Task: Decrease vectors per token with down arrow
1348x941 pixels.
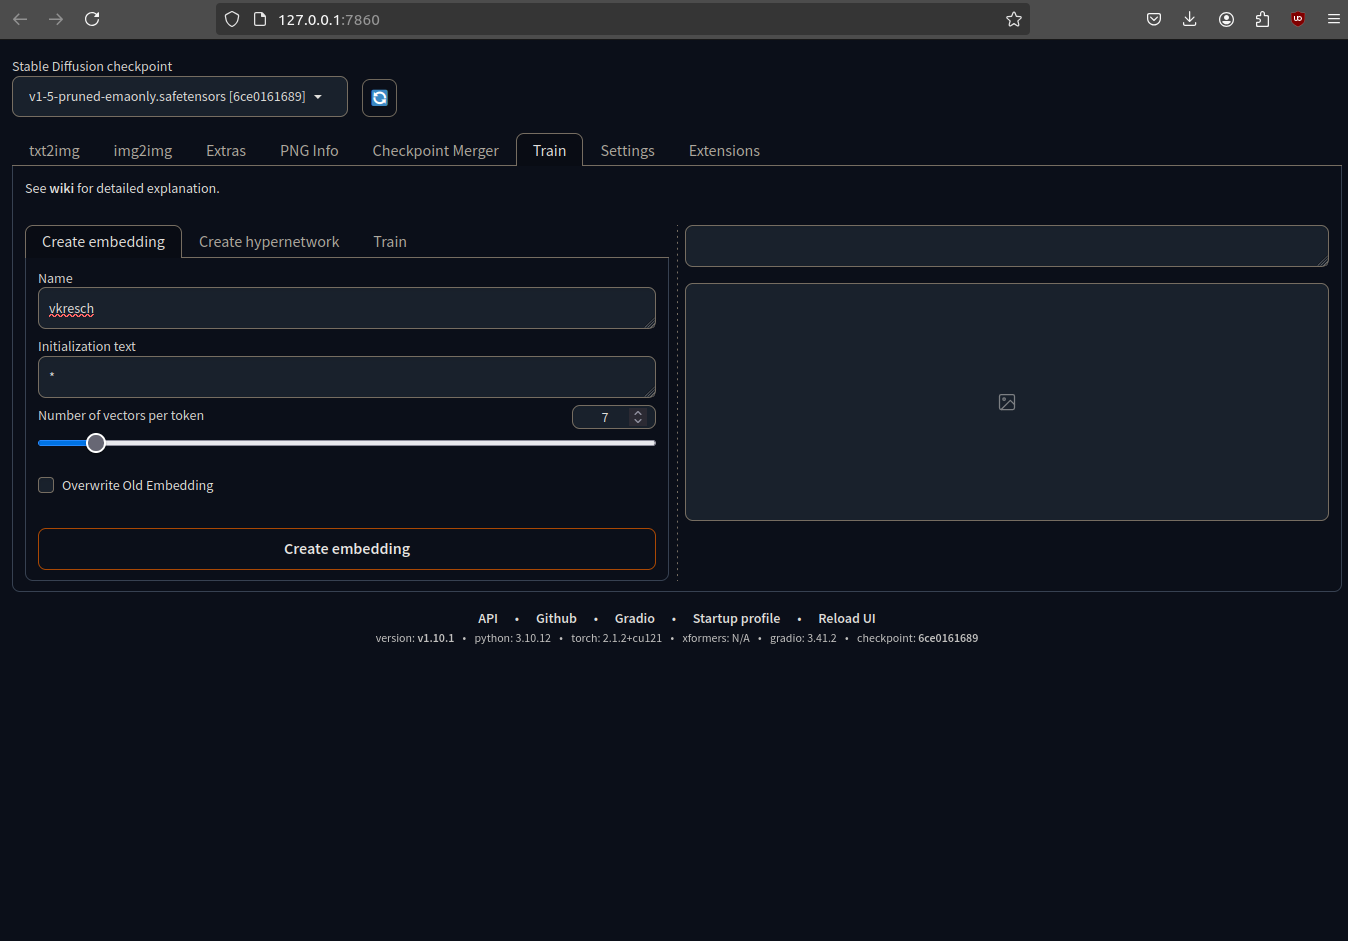Action: click(x=638, y=421)
